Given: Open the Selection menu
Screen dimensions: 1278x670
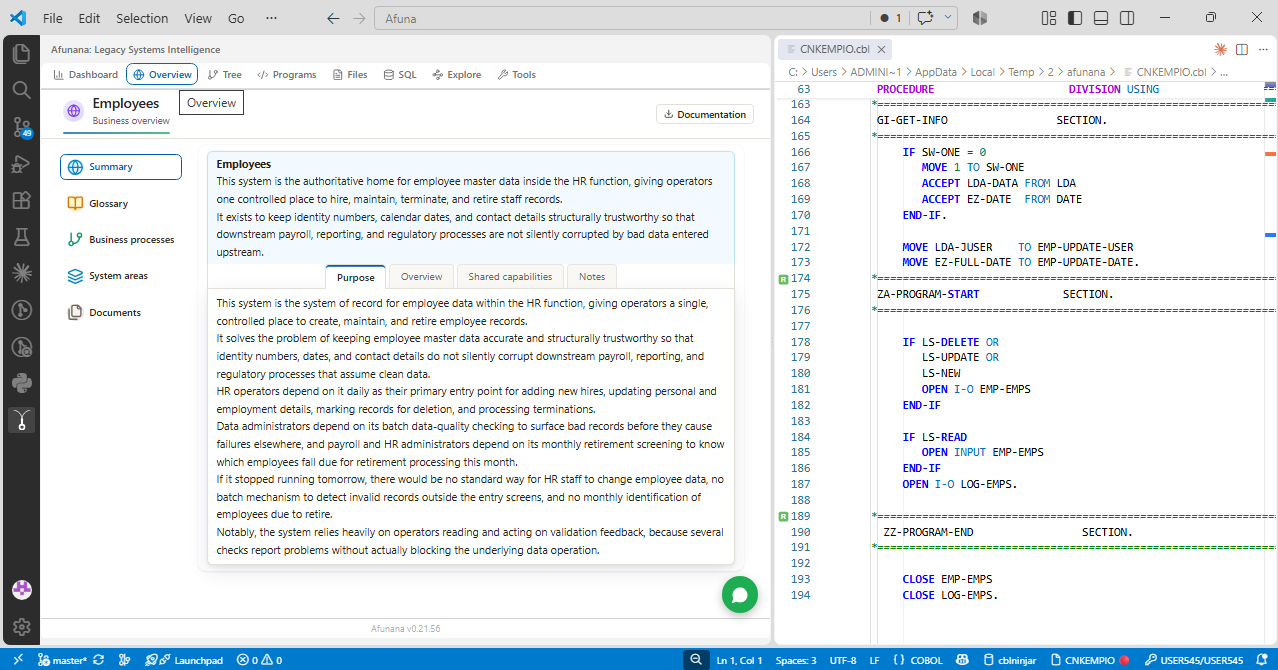Looking at the screenshot, I should (142, 18).
